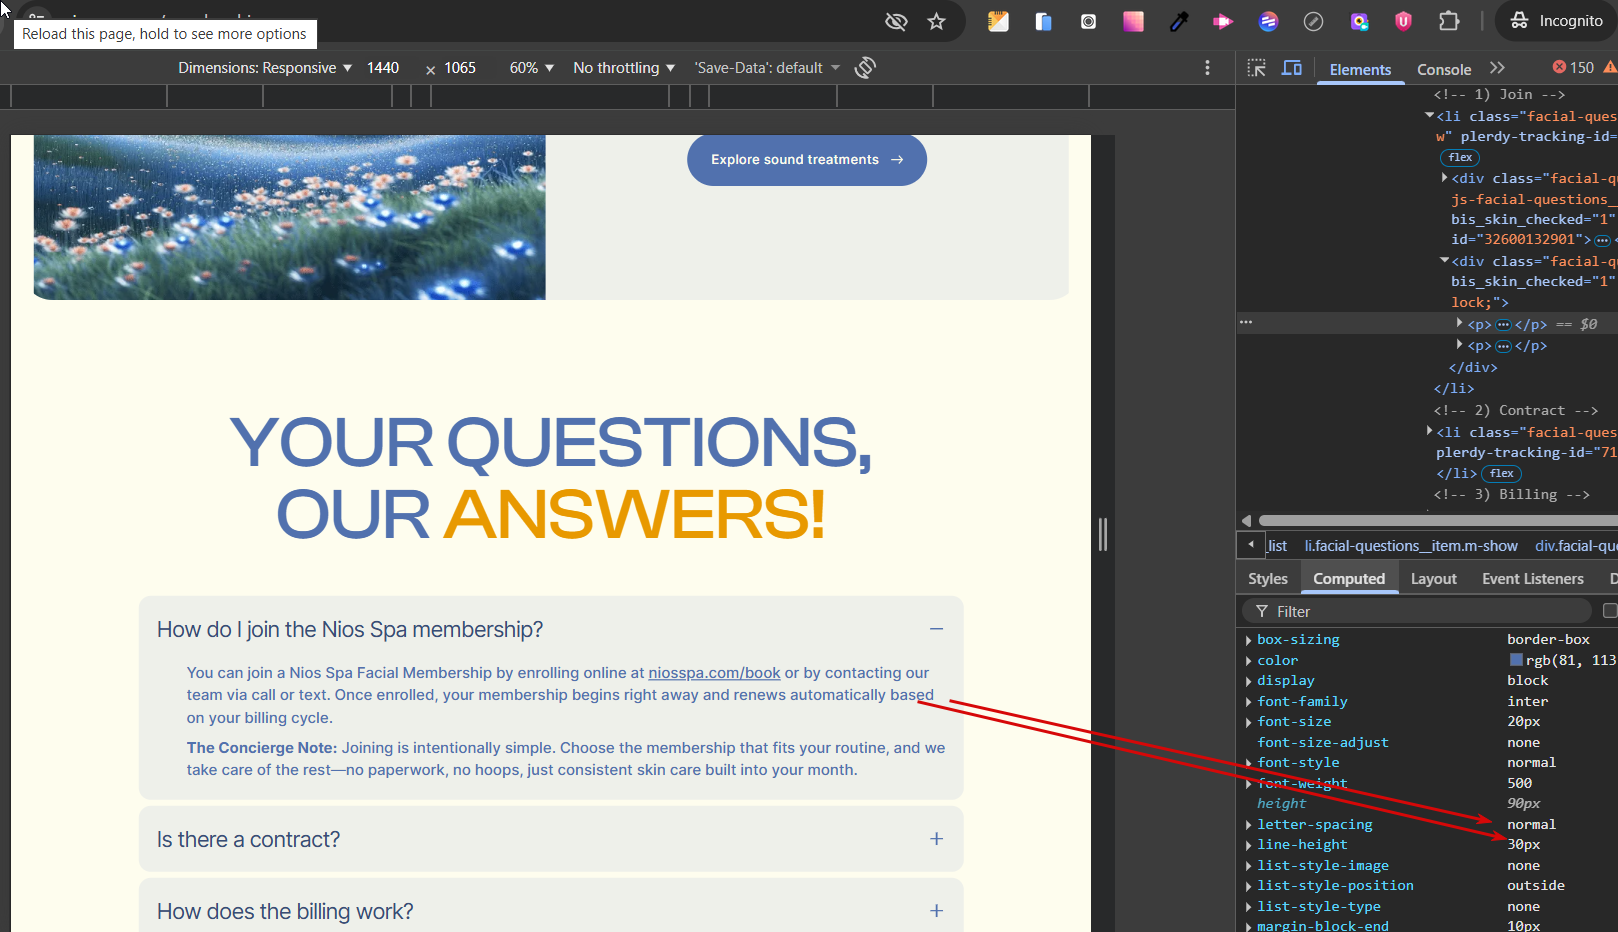Click the red error count indicator
The image size is (1618, 932).
pos(1573,67)
